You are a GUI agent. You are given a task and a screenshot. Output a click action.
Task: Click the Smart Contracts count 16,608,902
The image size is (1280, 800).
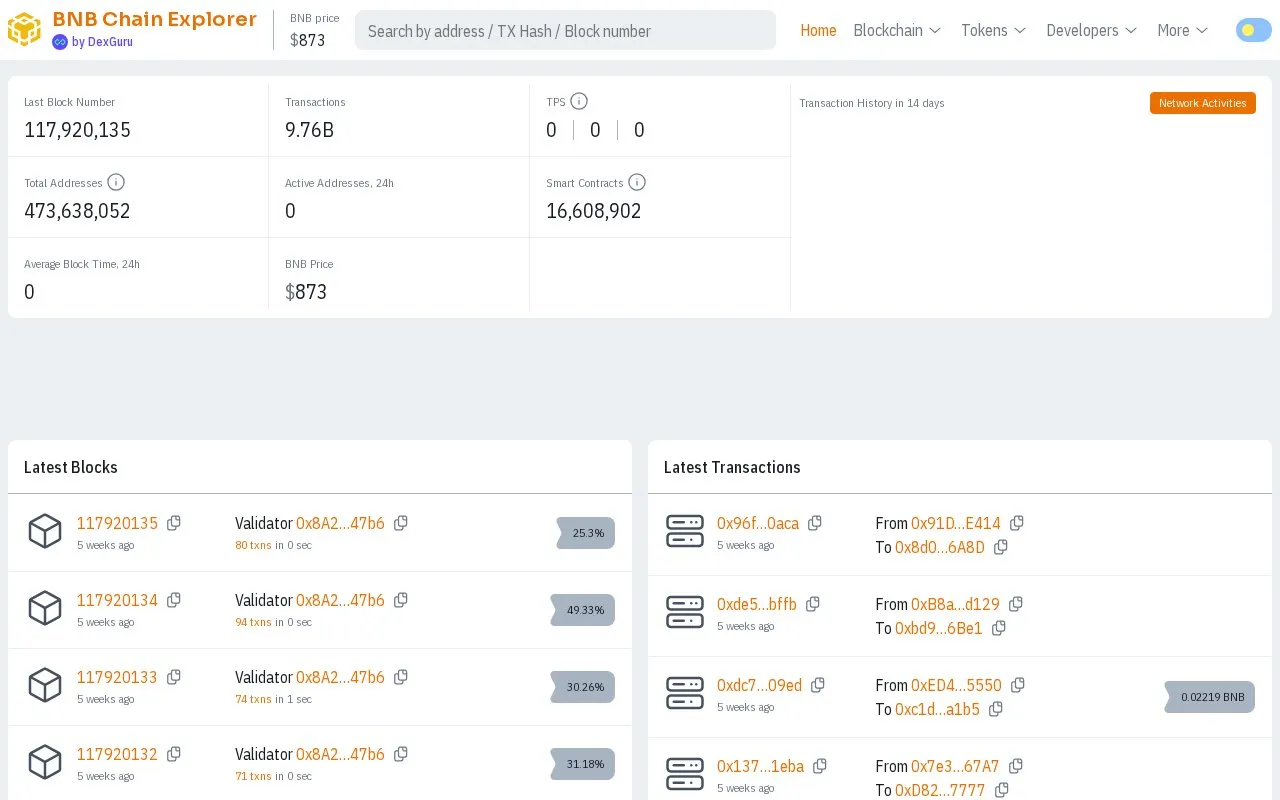click(594, 211)
